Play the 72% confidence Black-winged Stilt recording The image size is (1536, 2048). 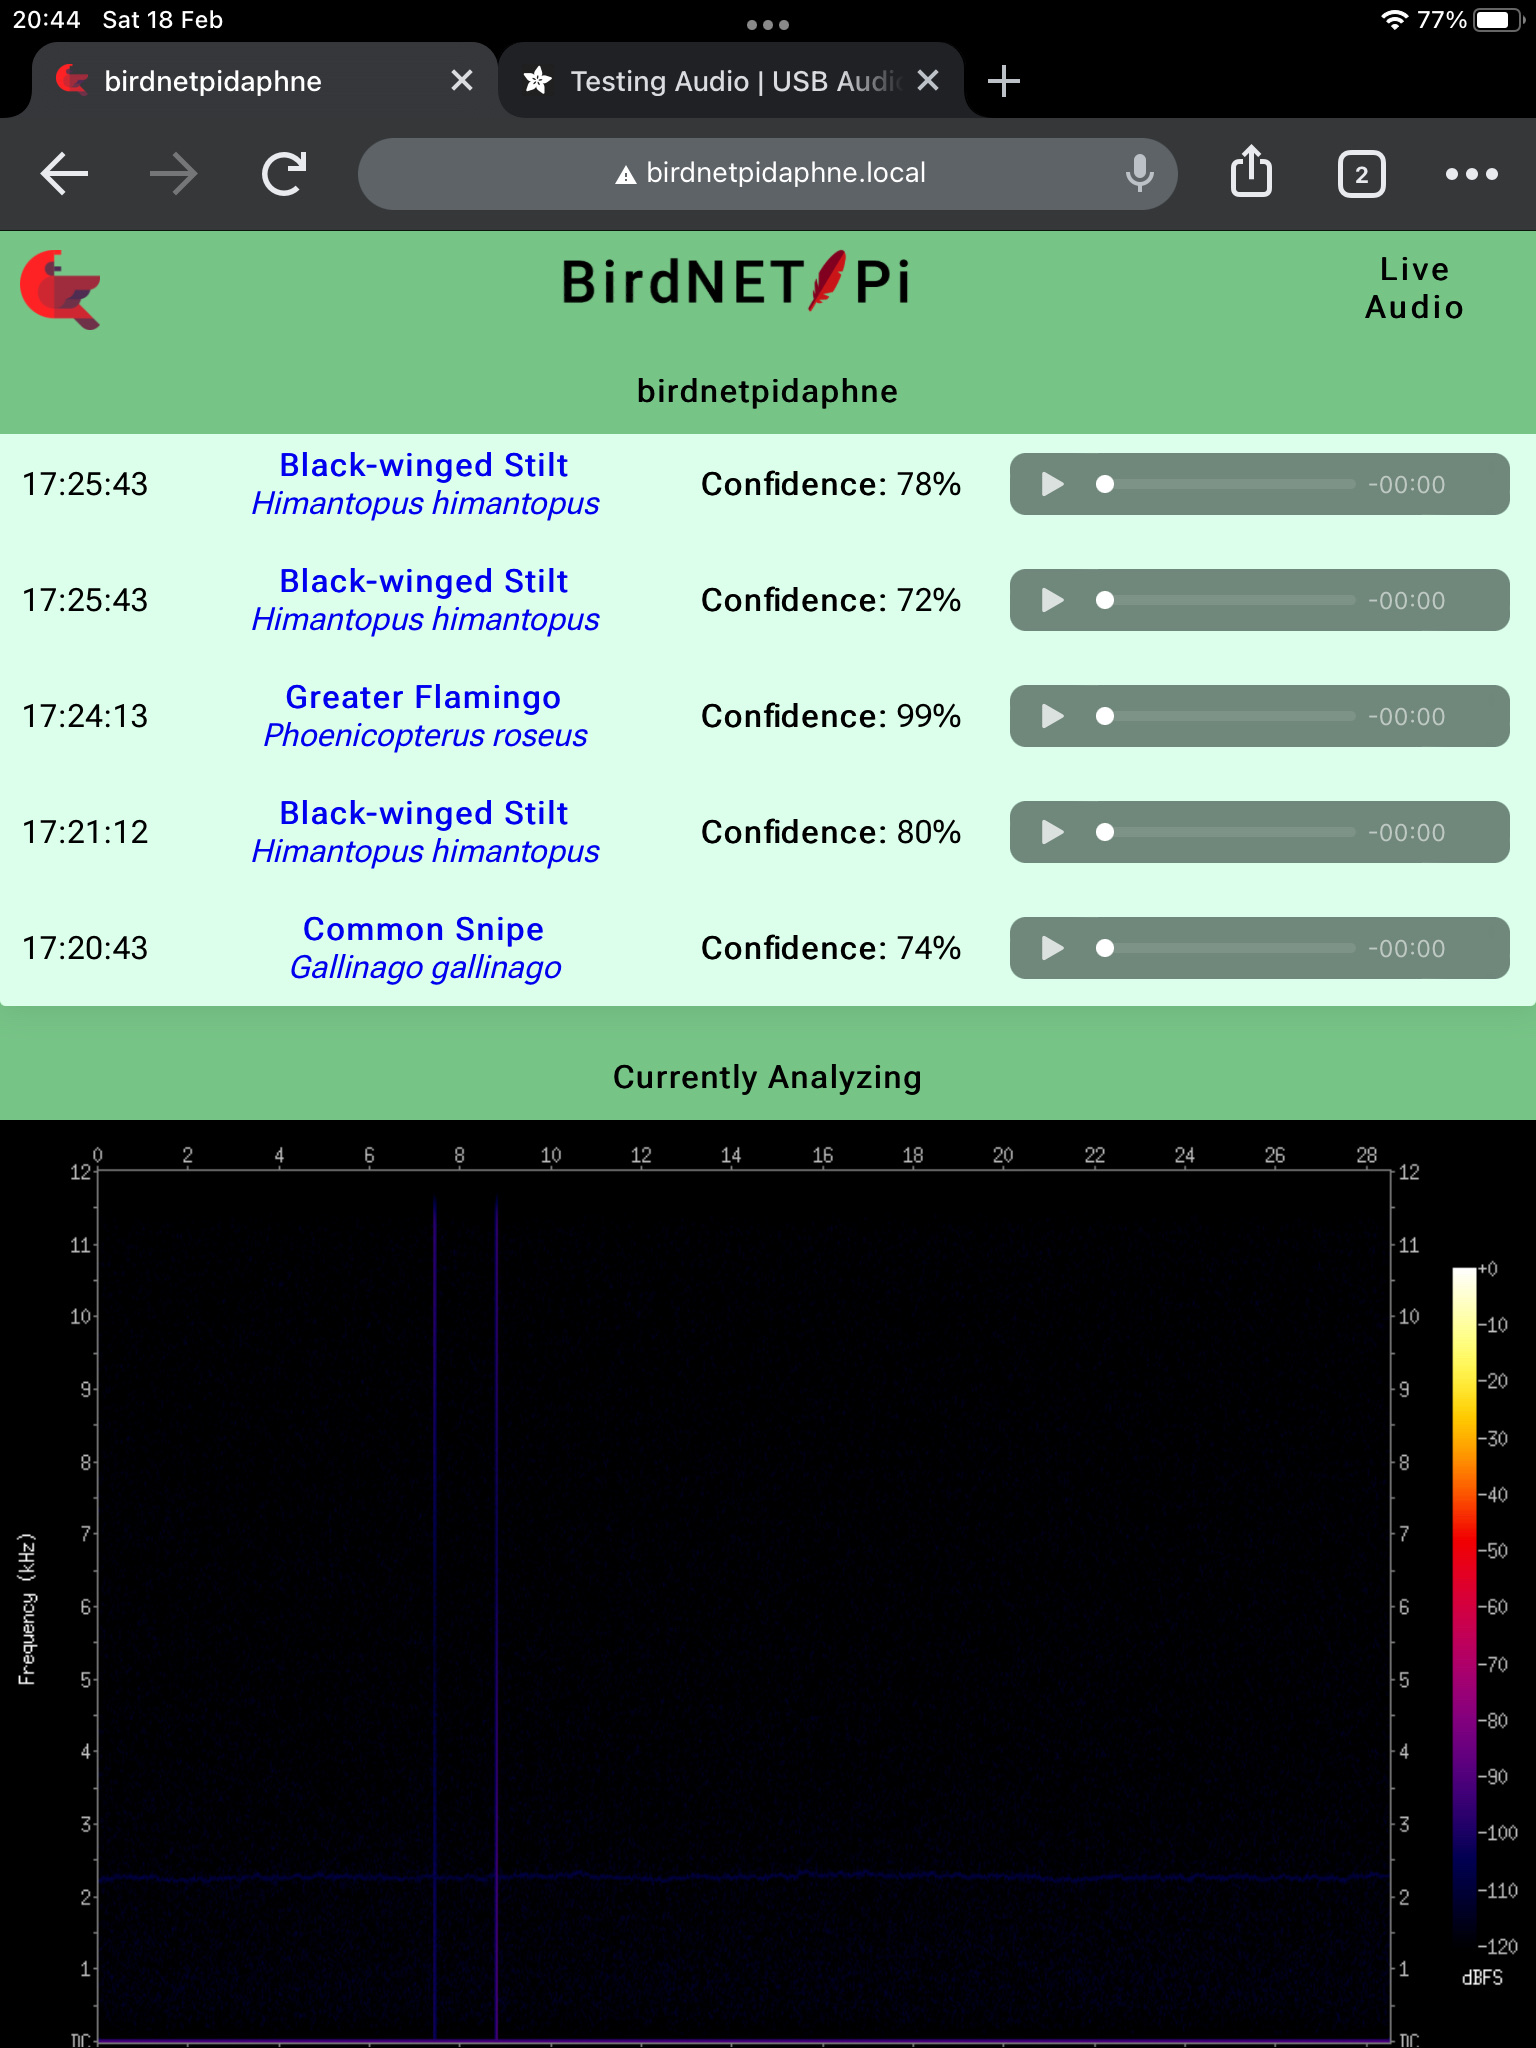pyautogui.click(x=1052, y=601)
